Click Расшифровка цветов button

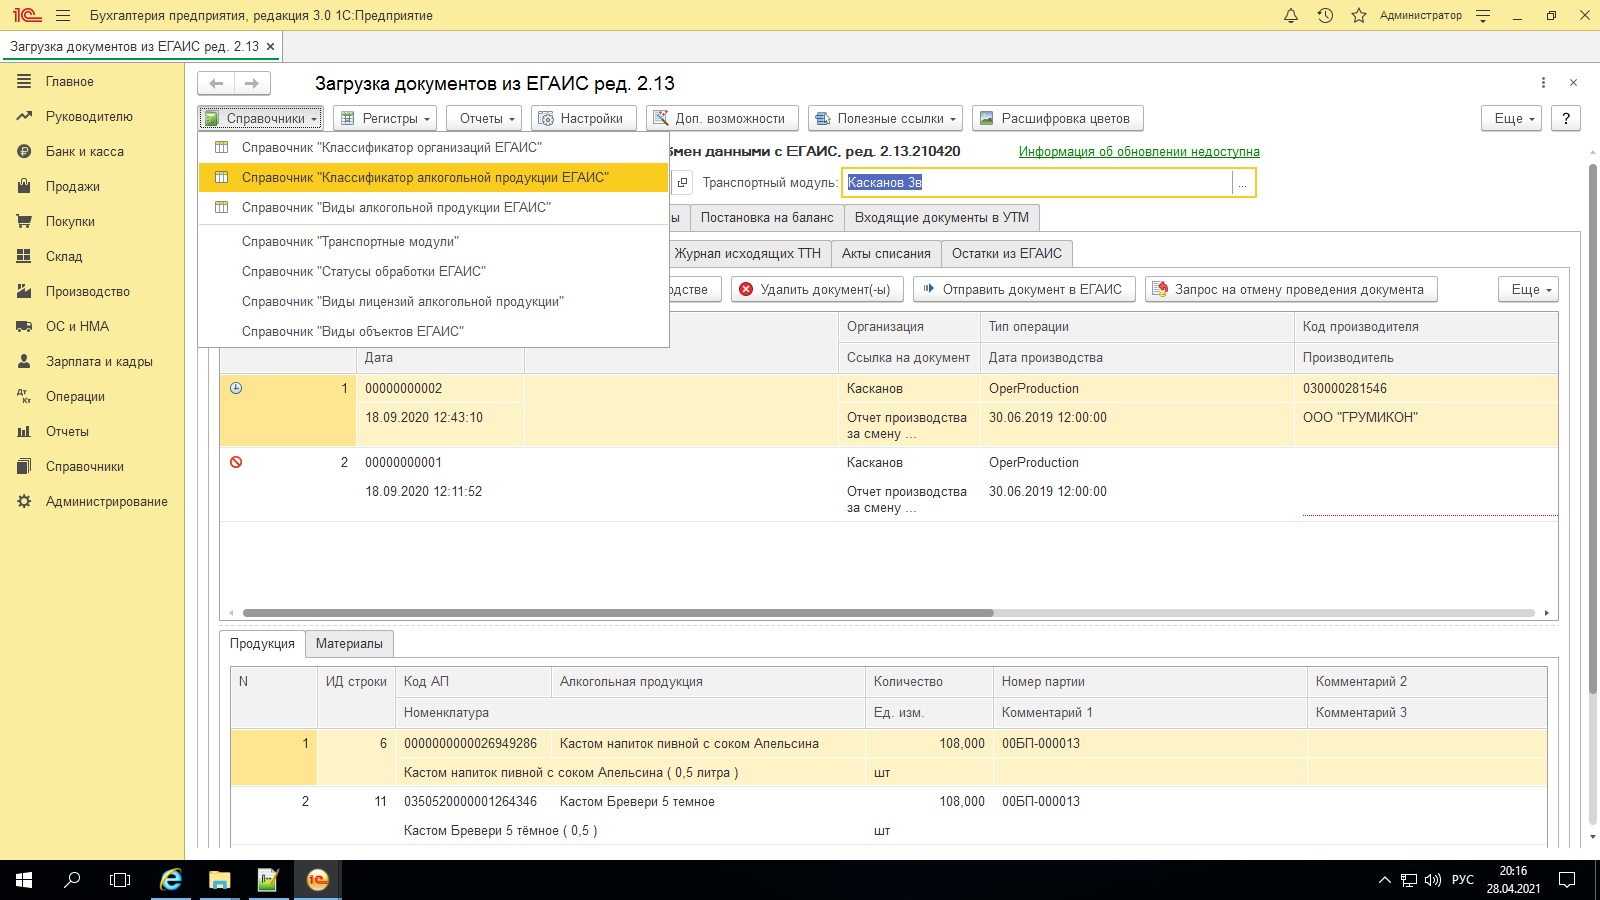pyautogui.click(x=1057, y=118)
